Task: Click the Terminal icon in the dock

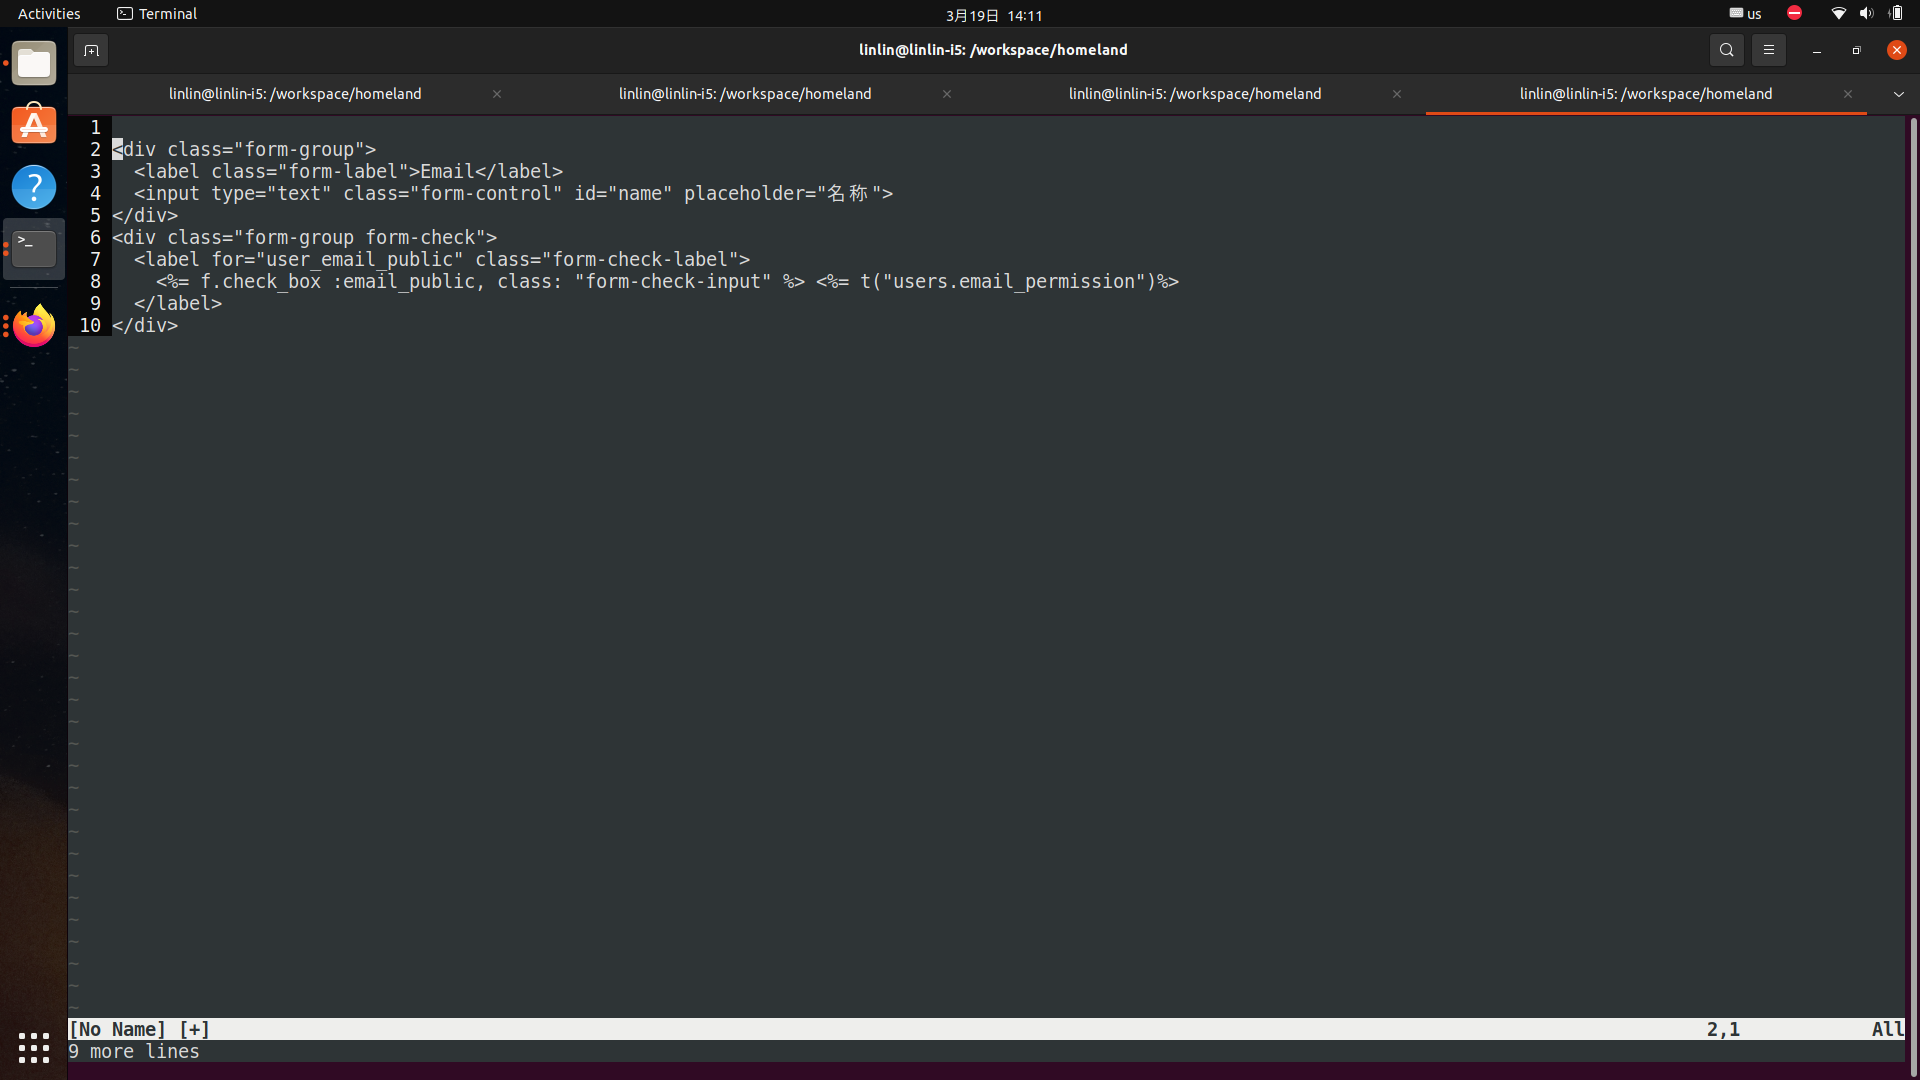Action: tap(34, 248)
